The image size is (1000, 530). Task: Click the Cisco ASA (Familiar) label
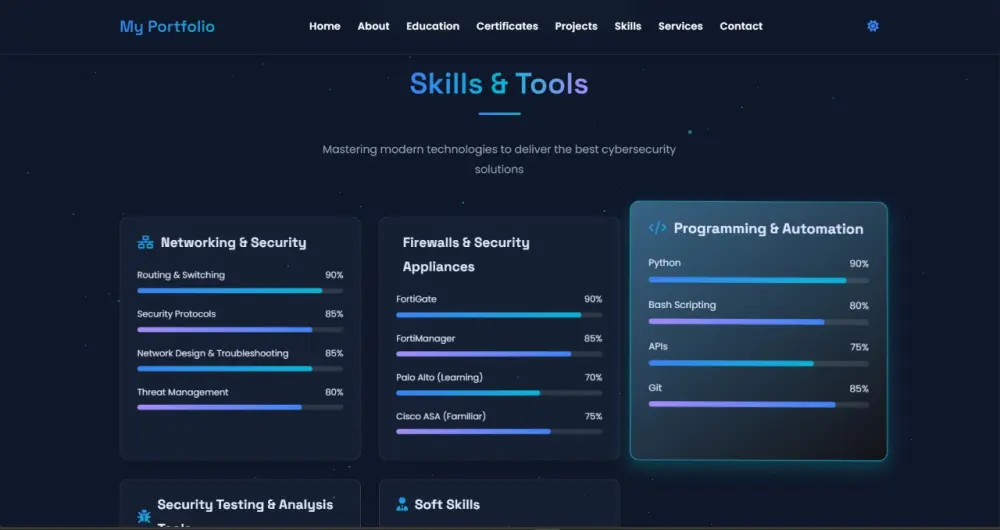click(441, 416)
